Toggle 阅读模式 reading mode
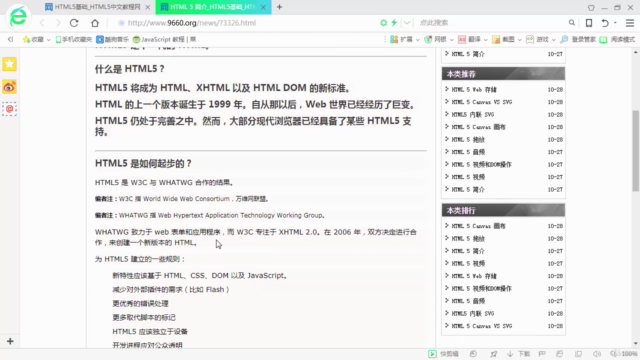The image size is (640, 360). tap(617, 39)
